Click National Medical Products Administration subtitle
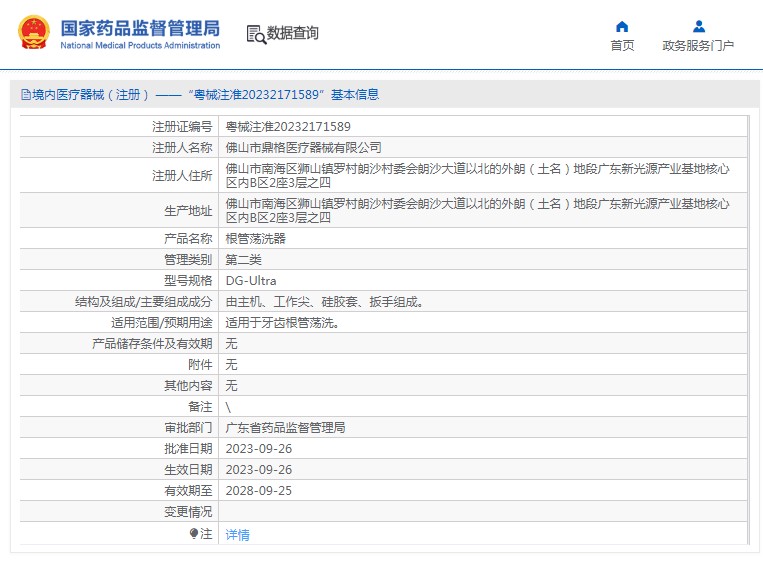Image resolution: width=763 pixels, height=570 pixels. (x=140, y=46)
